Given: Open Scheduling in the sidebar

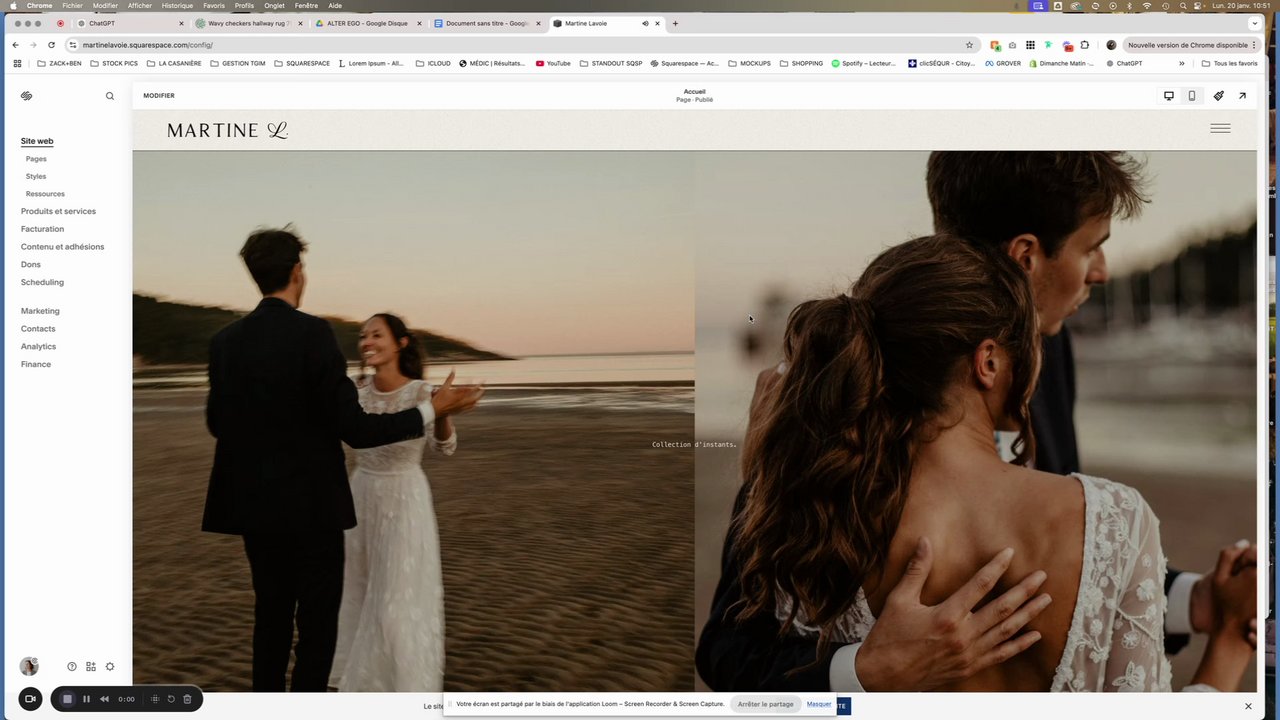Looking at the screenshot, I should [x=42, y=282].
